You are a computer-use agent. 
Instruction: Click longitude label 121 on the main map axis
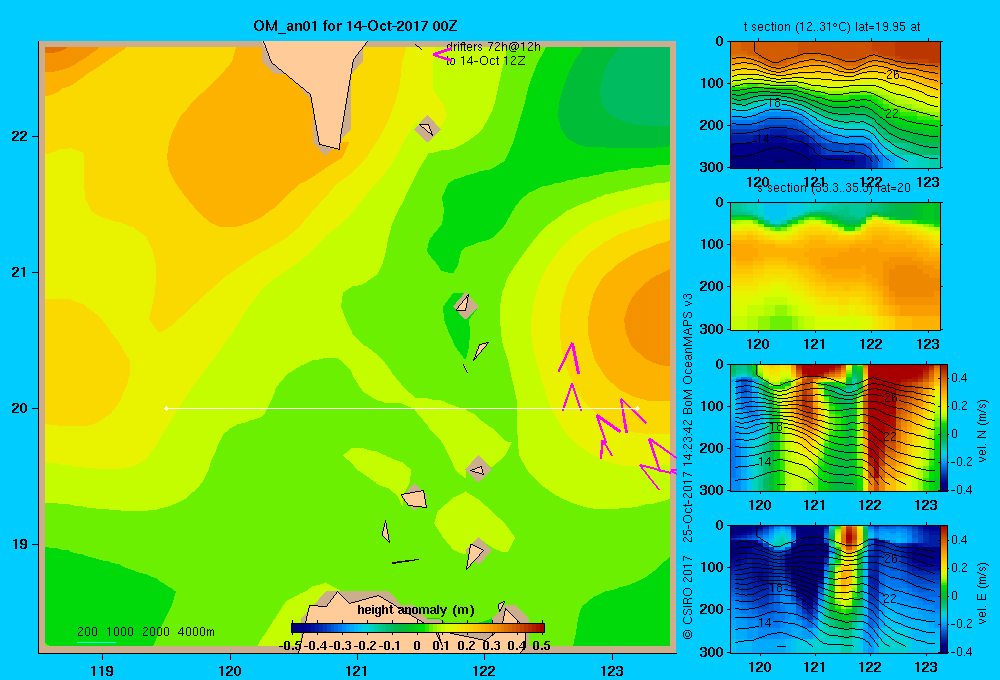tap(357, 670)
